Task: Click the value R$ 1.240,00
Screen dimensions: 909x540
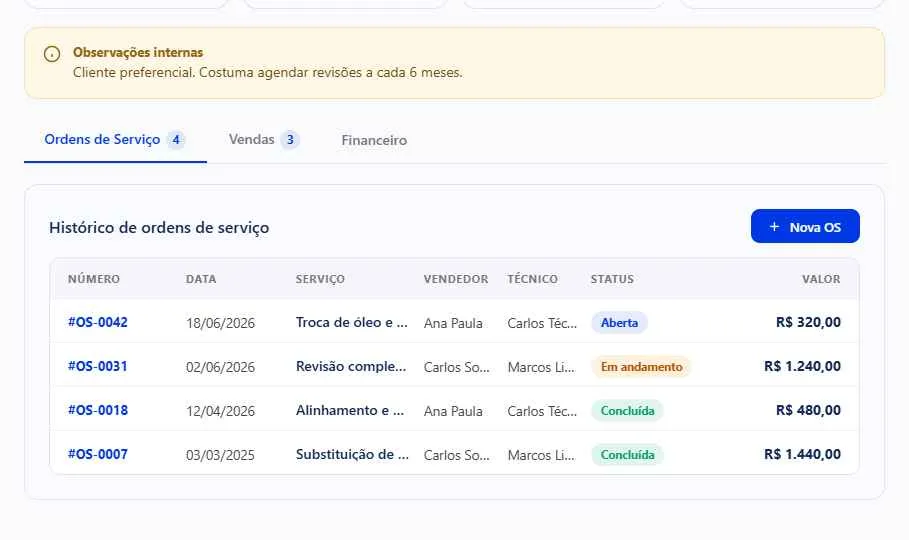Action: pyautogui.click(x=802, y=367)
